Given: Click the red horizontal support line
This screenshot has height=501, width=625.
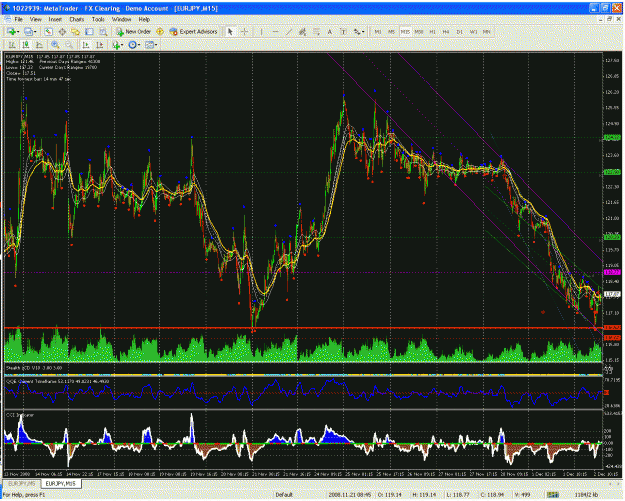Looking at the screenshot, I should tap(303, 328).
